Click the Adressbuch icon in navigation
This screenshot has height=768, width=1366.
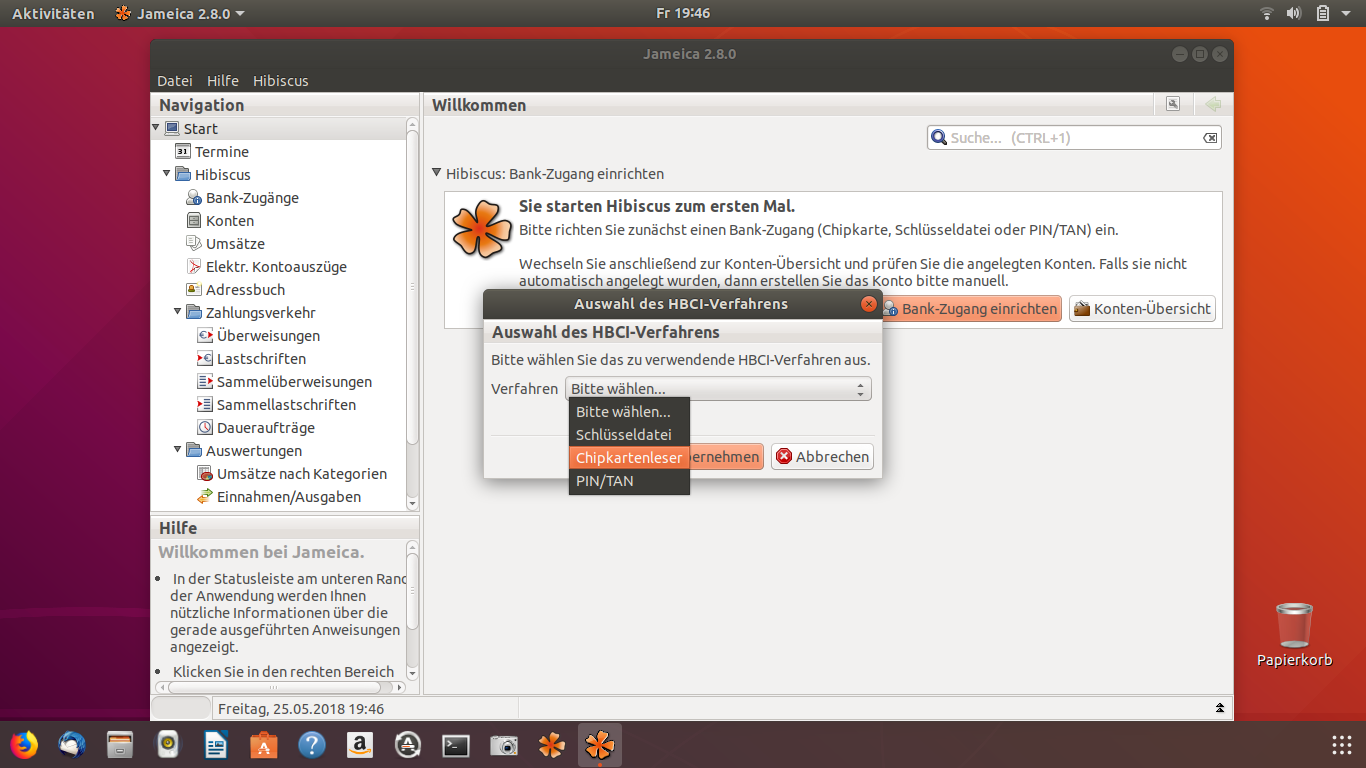pos(194,290)
